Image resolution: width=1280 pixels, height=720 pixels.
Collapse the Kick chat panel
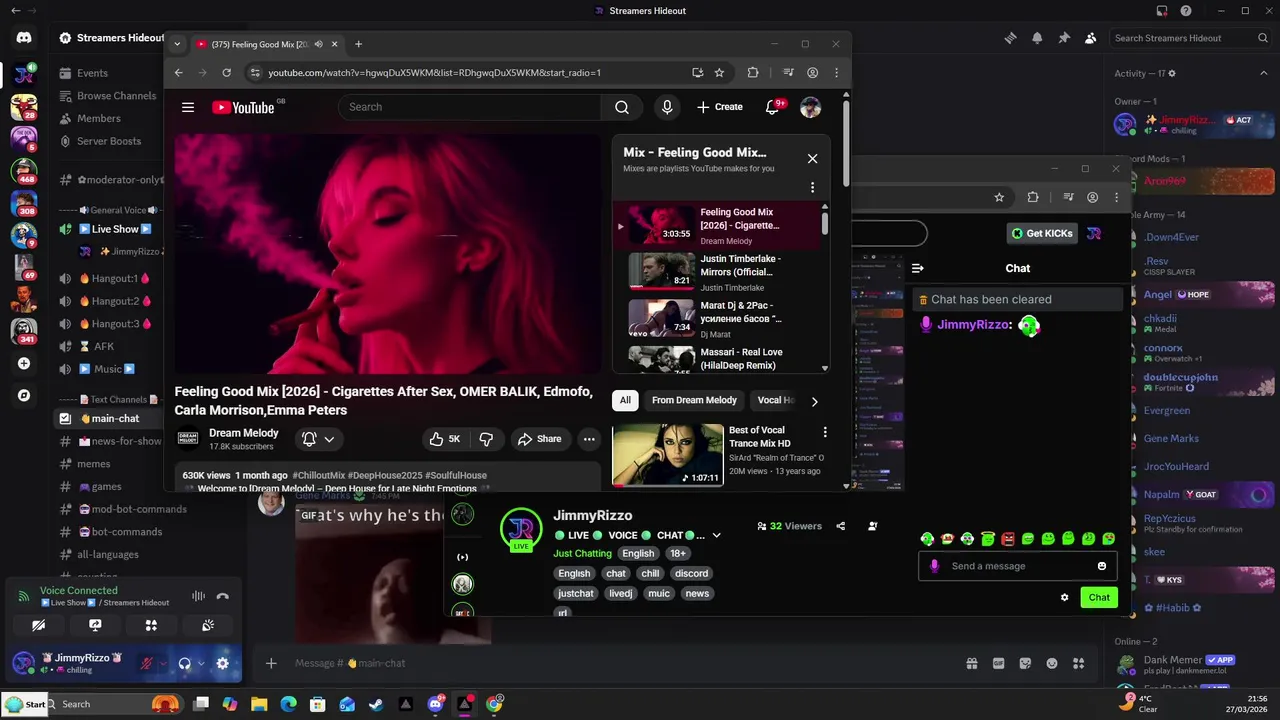(917, 268)
